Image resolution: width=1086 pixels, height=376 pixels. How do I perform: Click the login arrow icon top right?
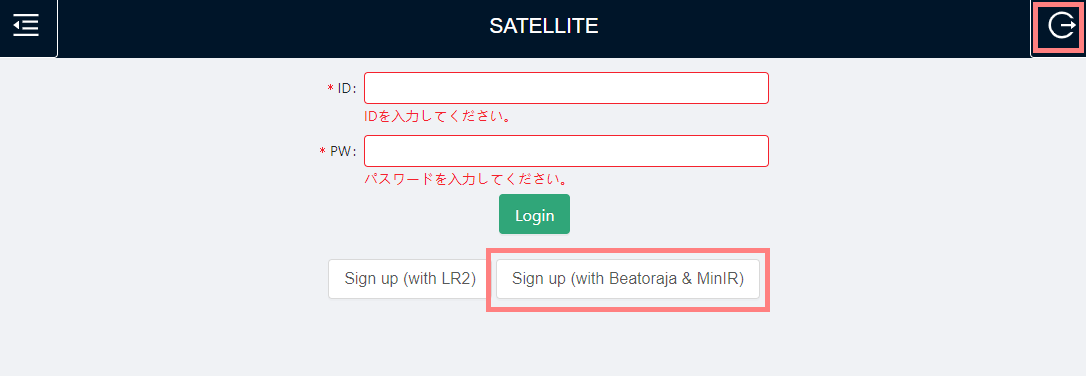(x=1061, y=26)
